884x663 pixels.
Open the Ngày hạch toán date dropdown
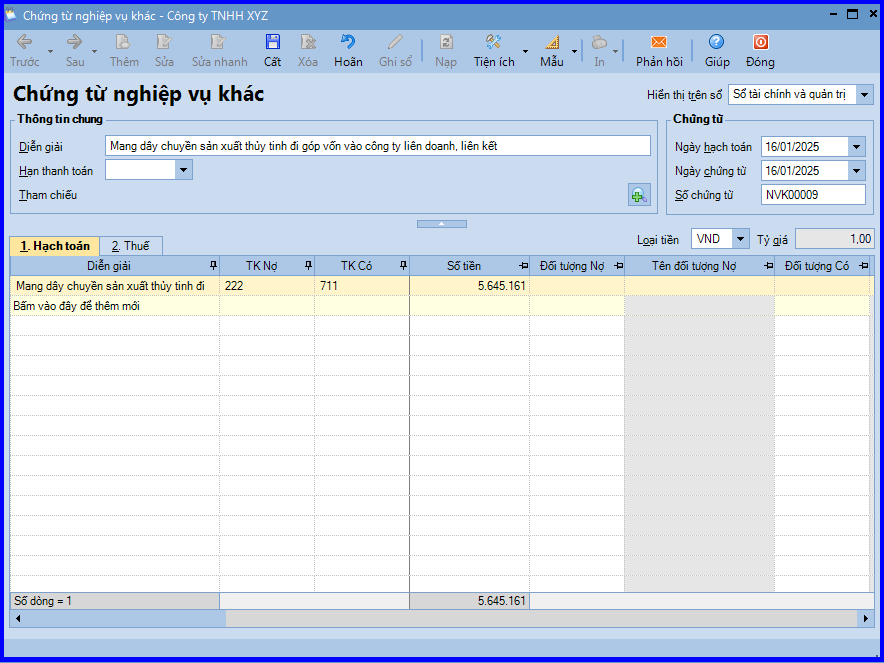(x=856, y=147)
